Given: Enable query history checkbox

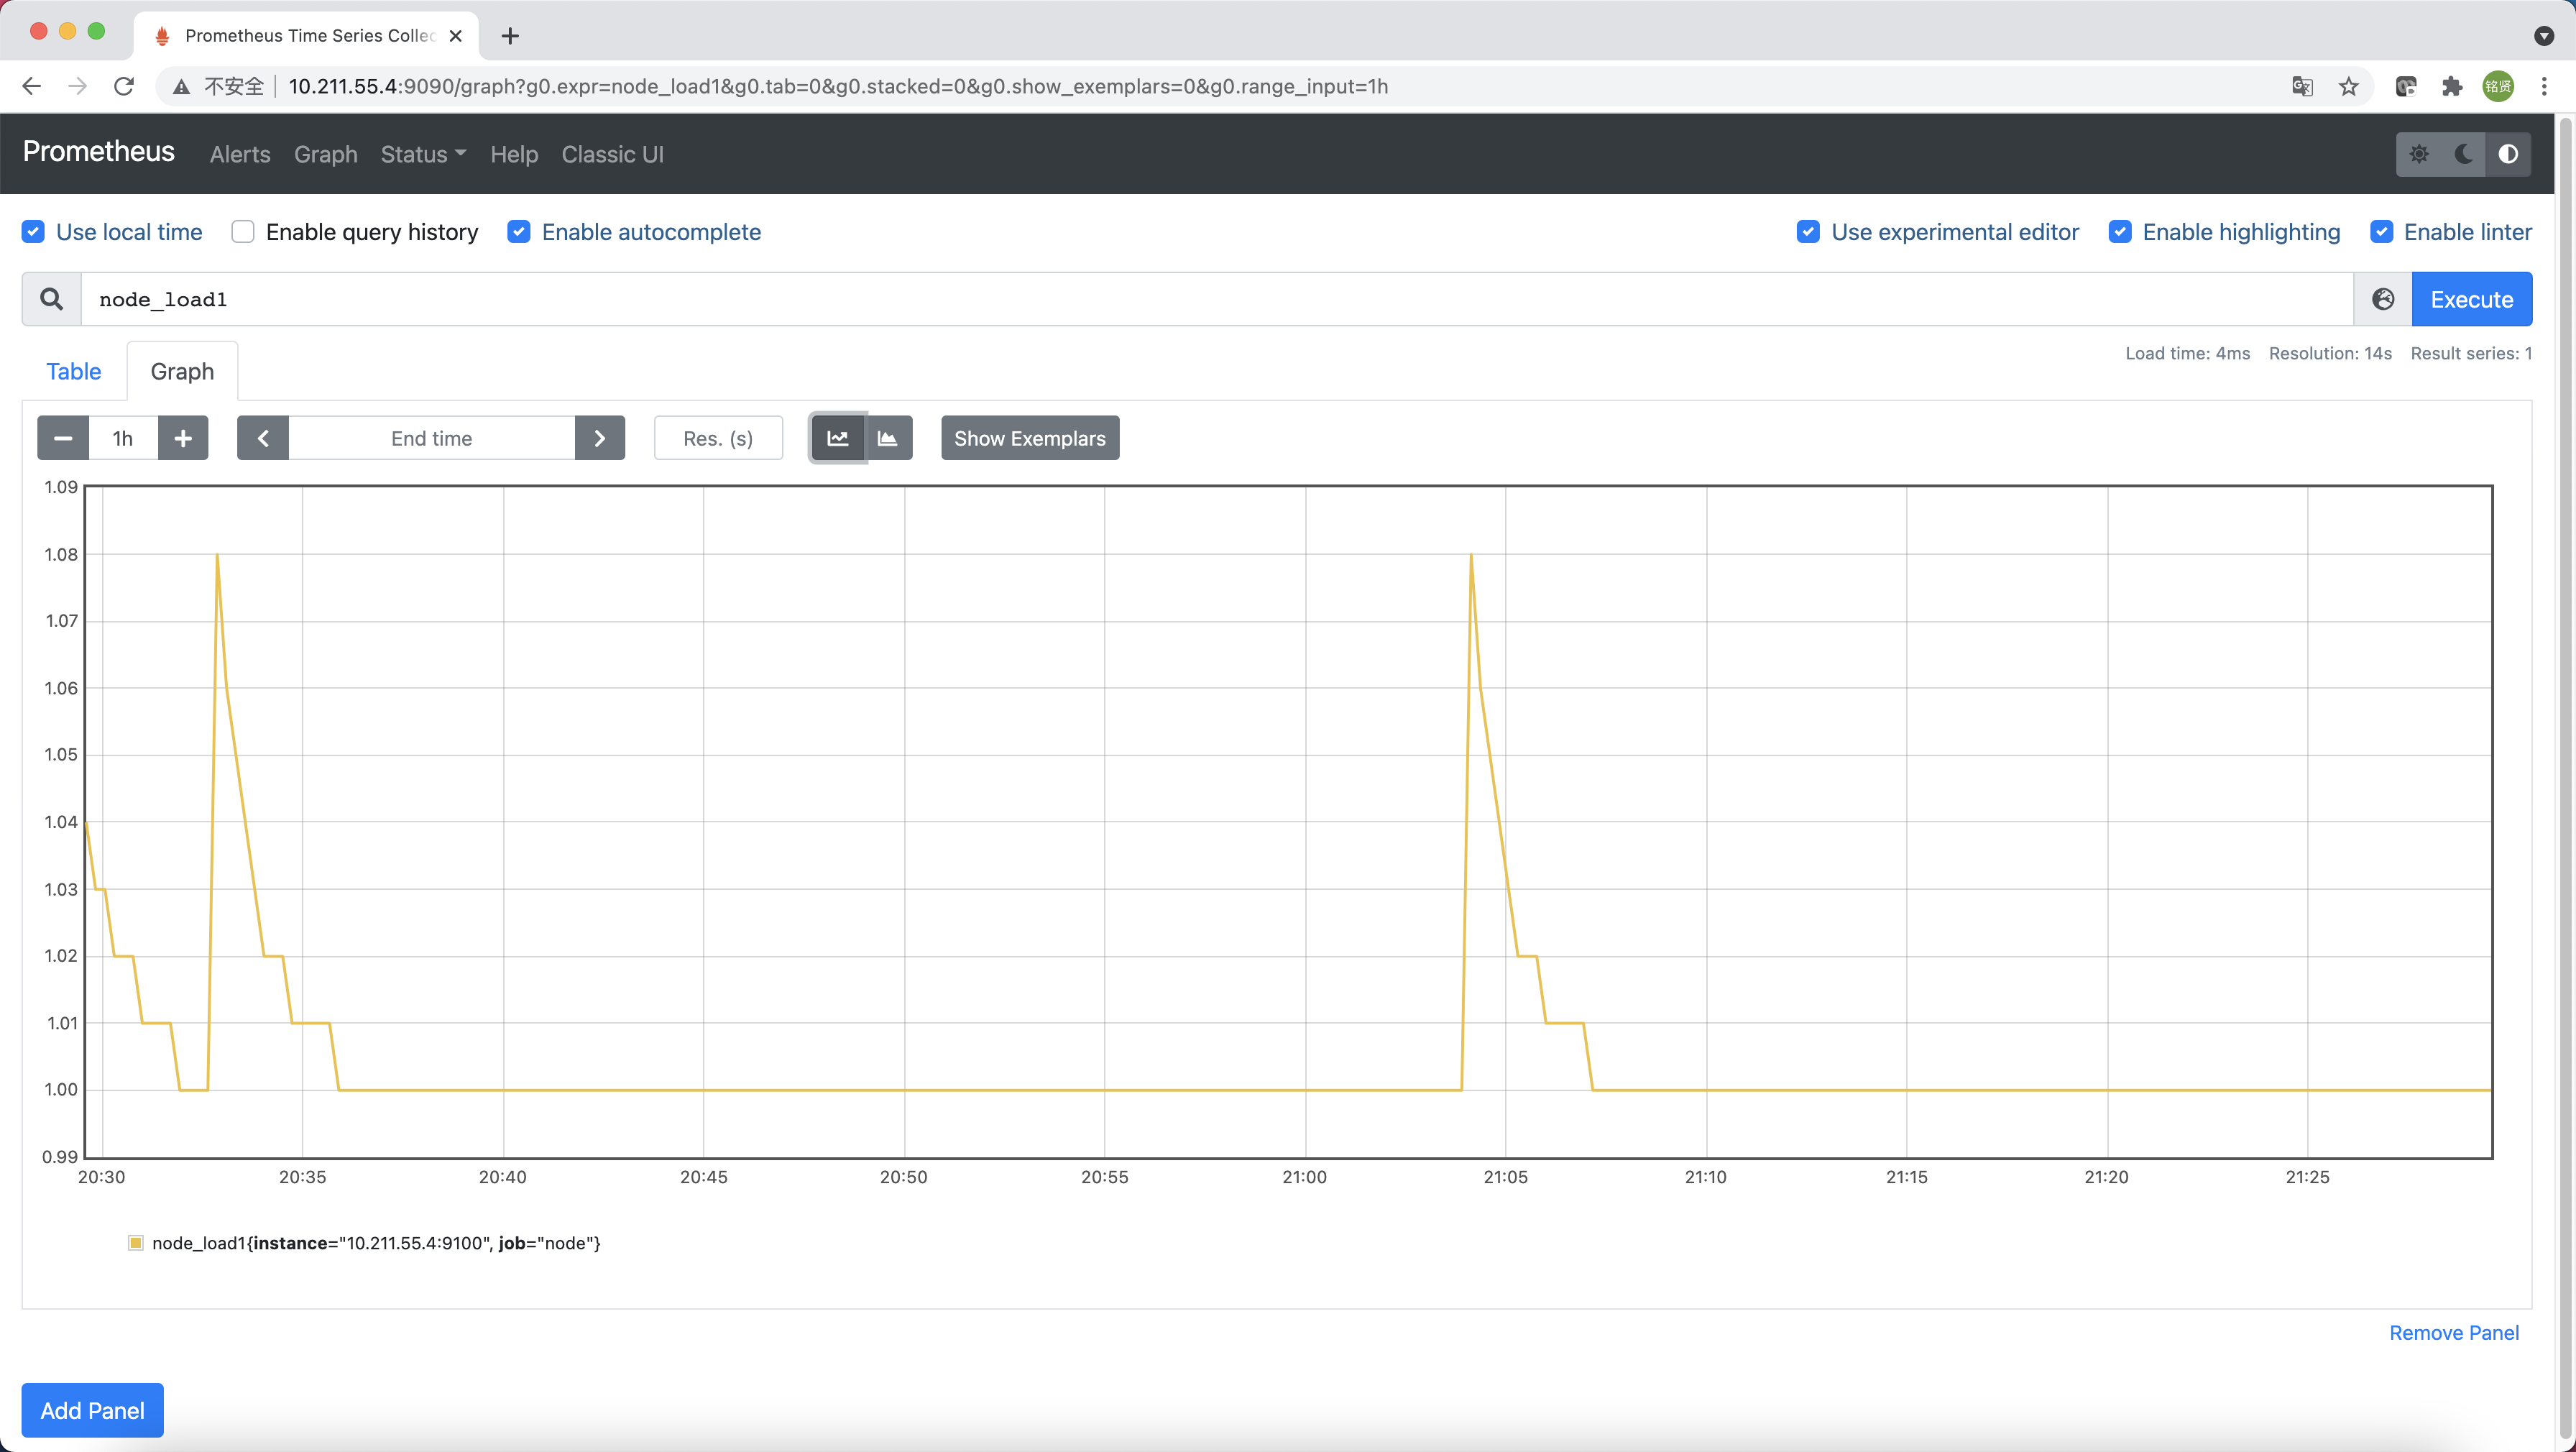Looking at the screenshot, I should coord(243,232).
